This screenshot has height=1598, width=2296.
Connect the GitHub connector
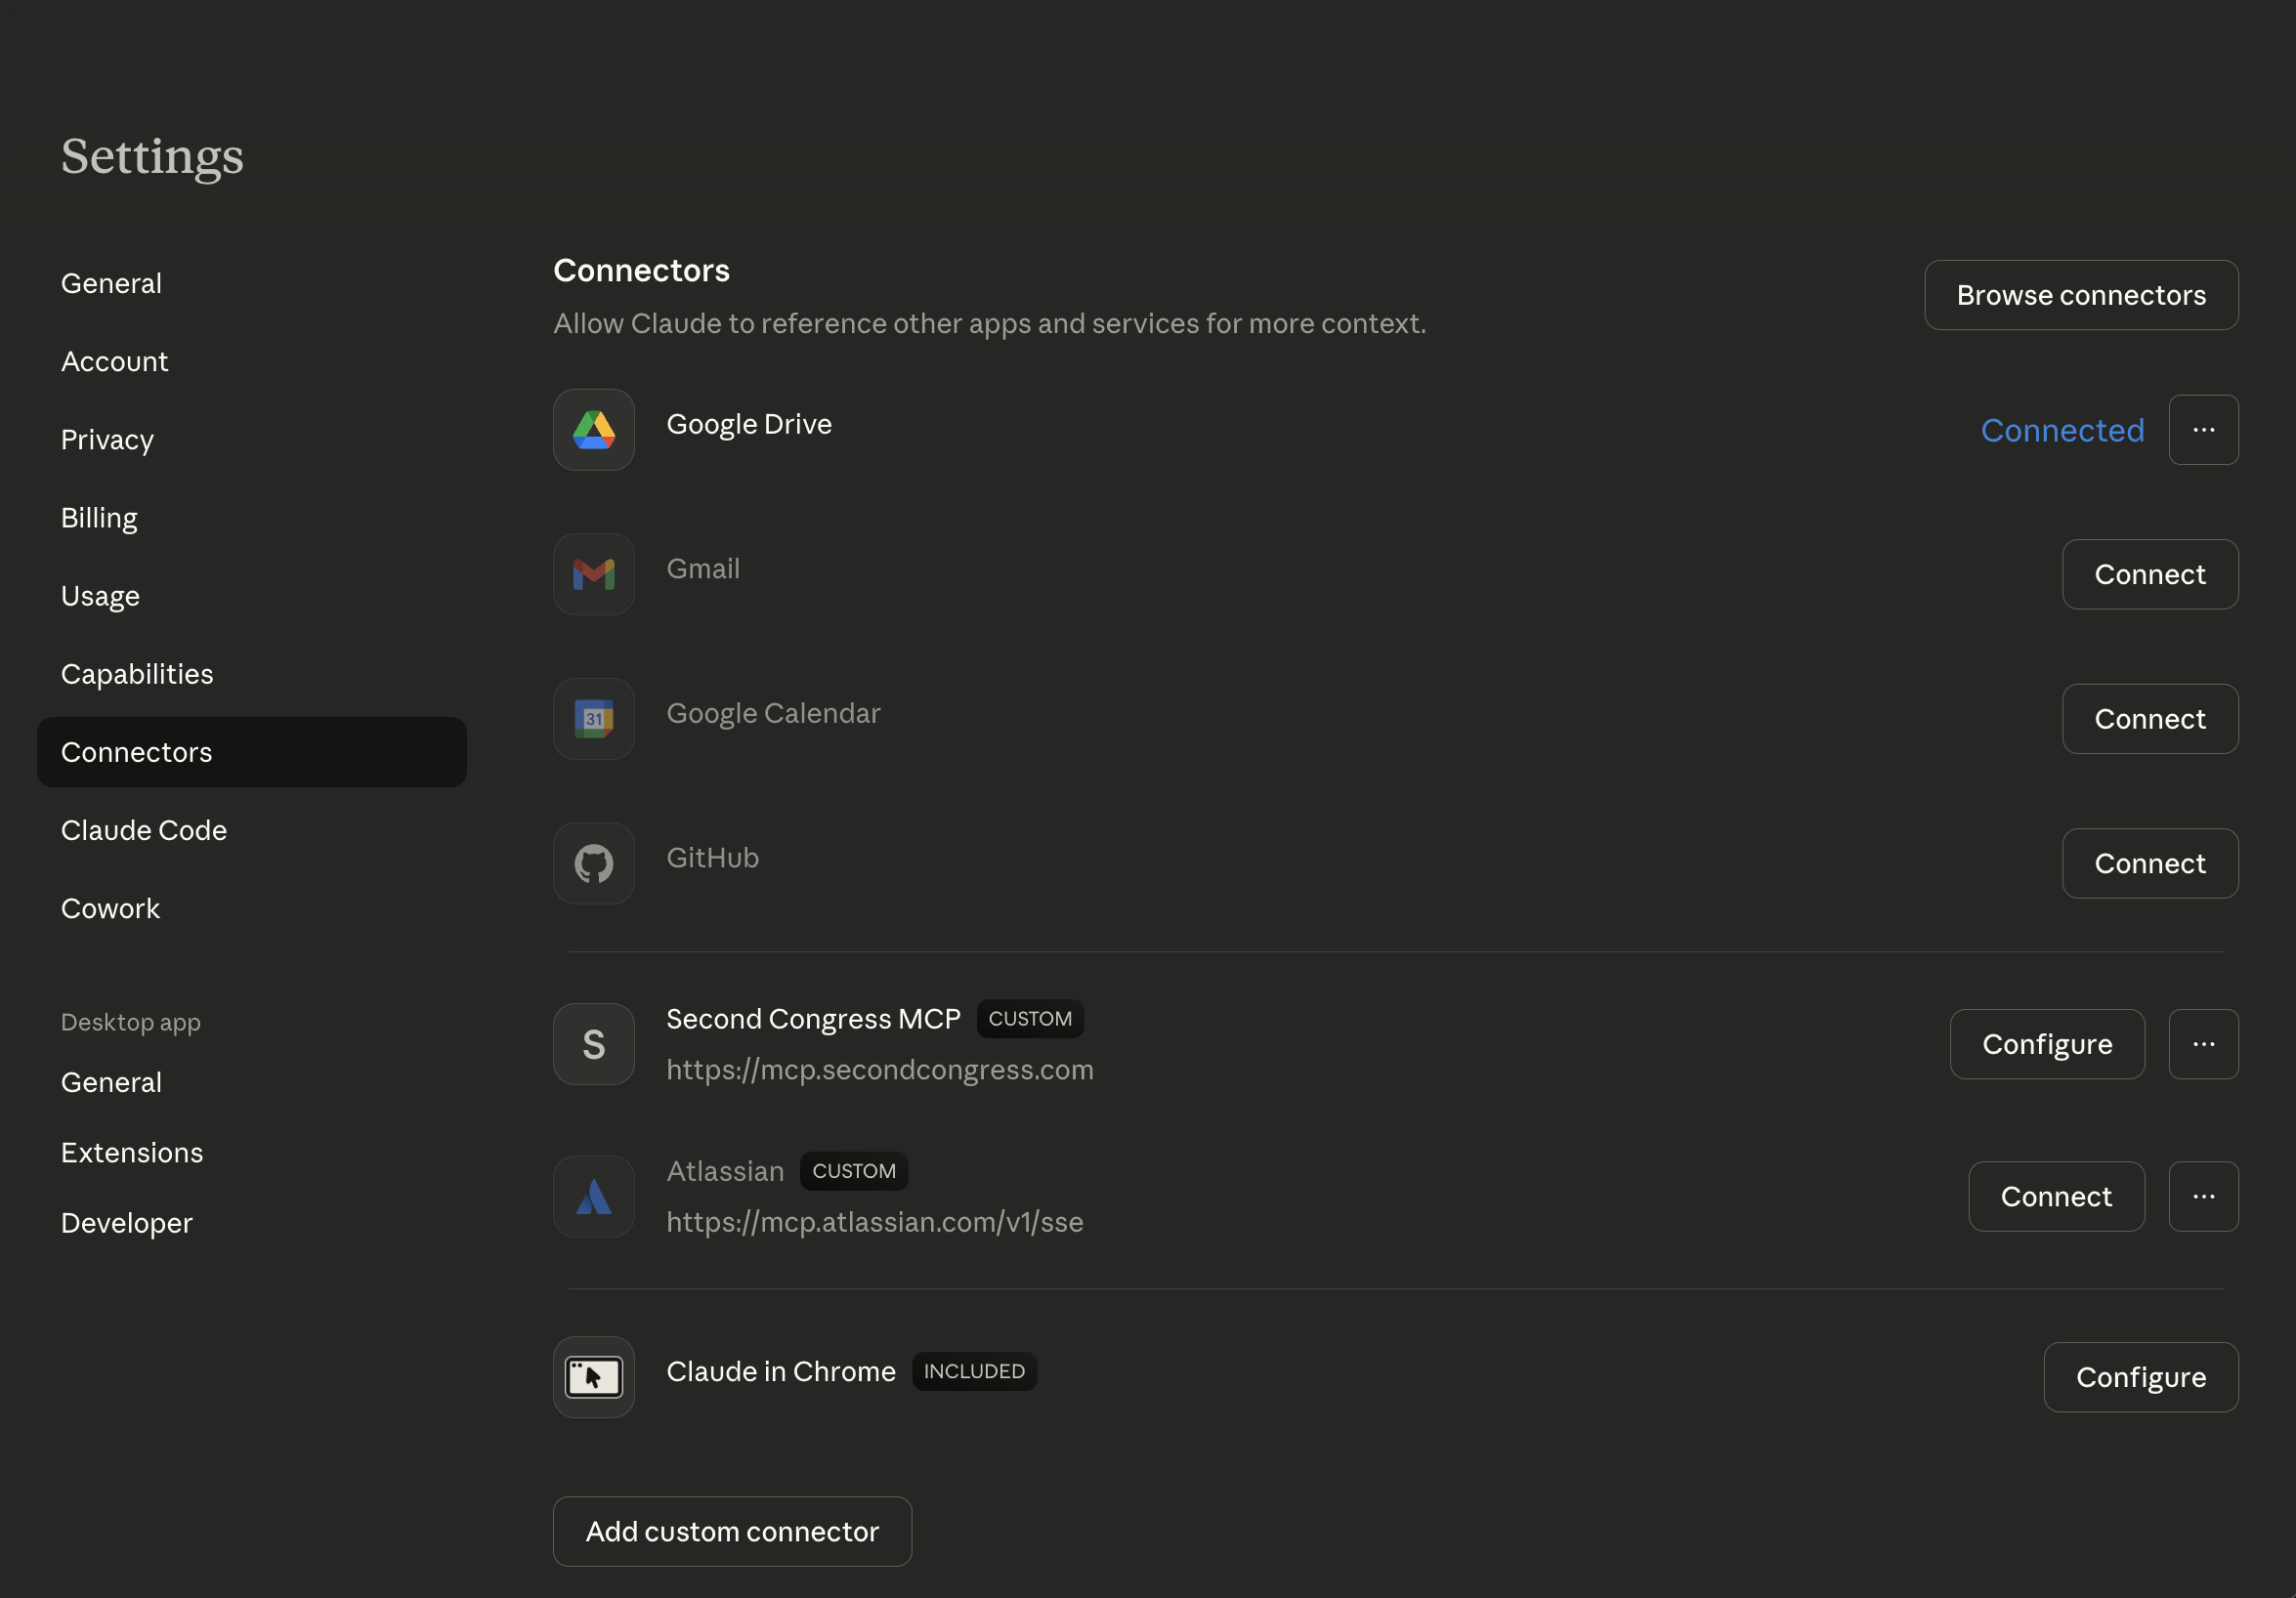click(2150, 863)
